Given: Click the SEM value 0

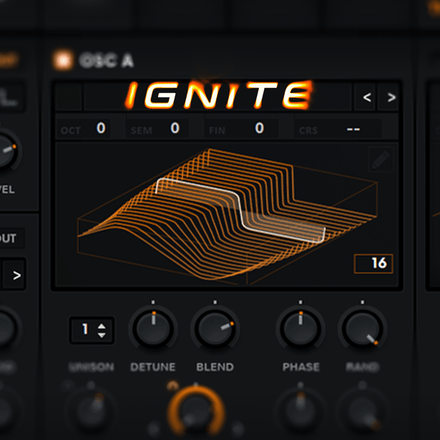Looking at the screenshot, I should point(175,128).
